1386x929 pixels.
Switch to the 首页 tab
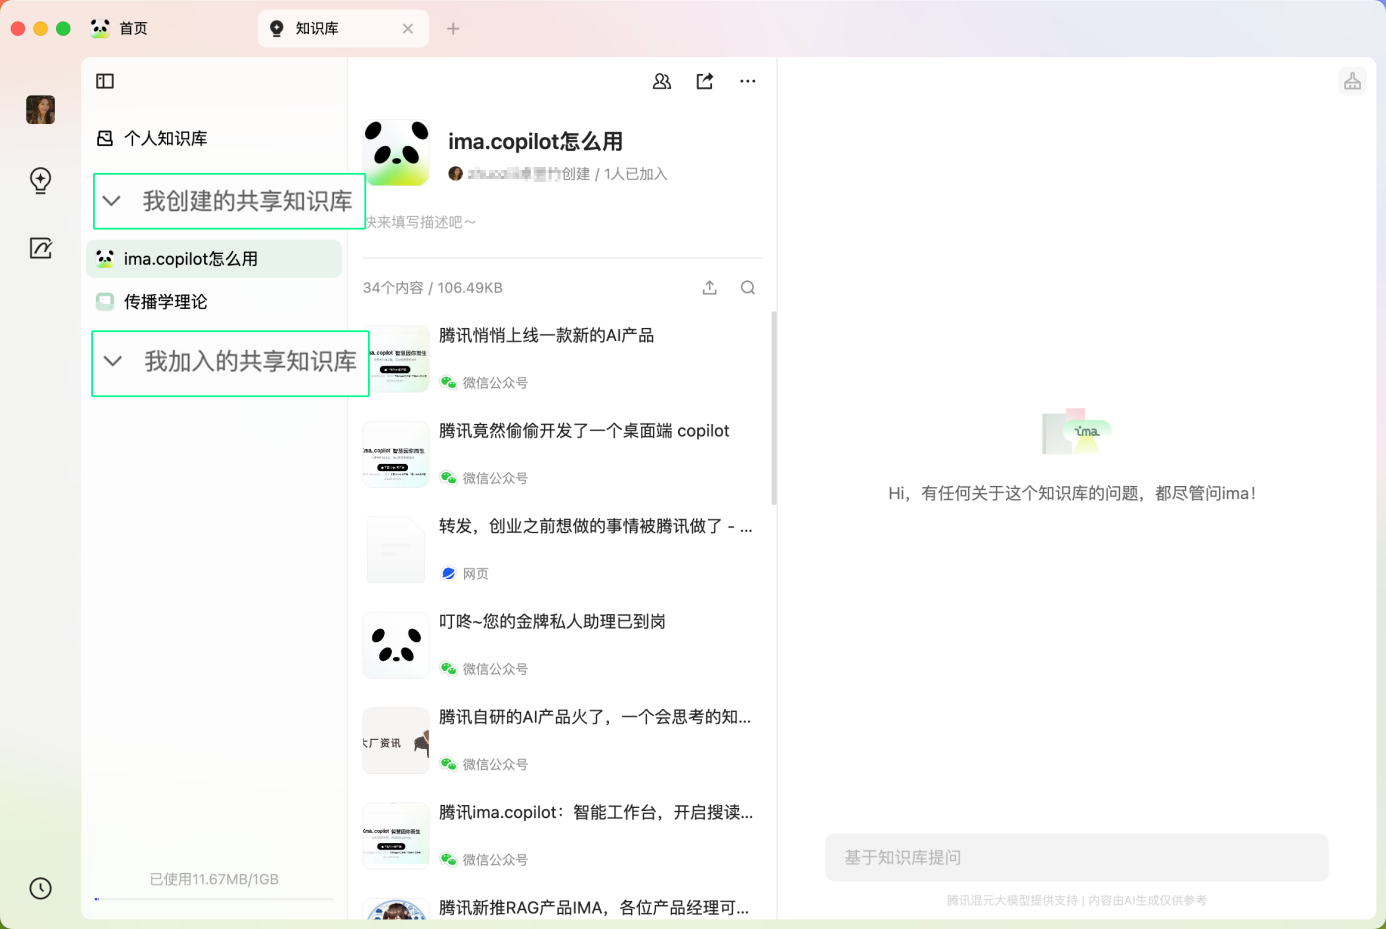point(119,29)
